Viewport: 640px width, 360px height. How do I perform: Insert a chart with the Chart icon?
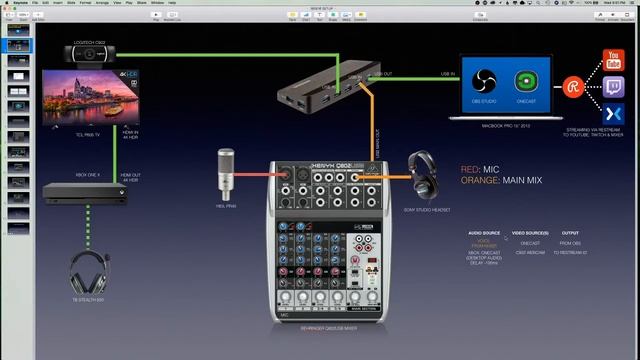[306, 16]
